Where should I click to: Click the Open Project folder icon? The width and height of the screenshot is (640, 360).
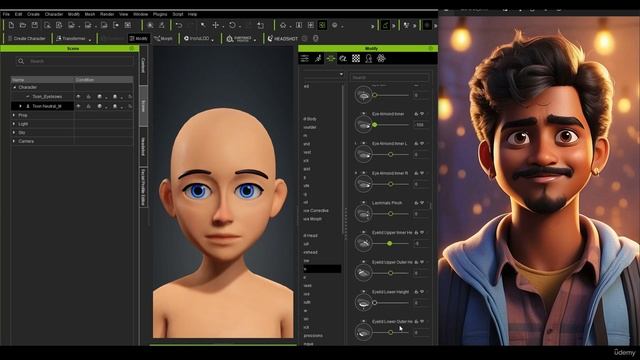[x=23, y=25]
